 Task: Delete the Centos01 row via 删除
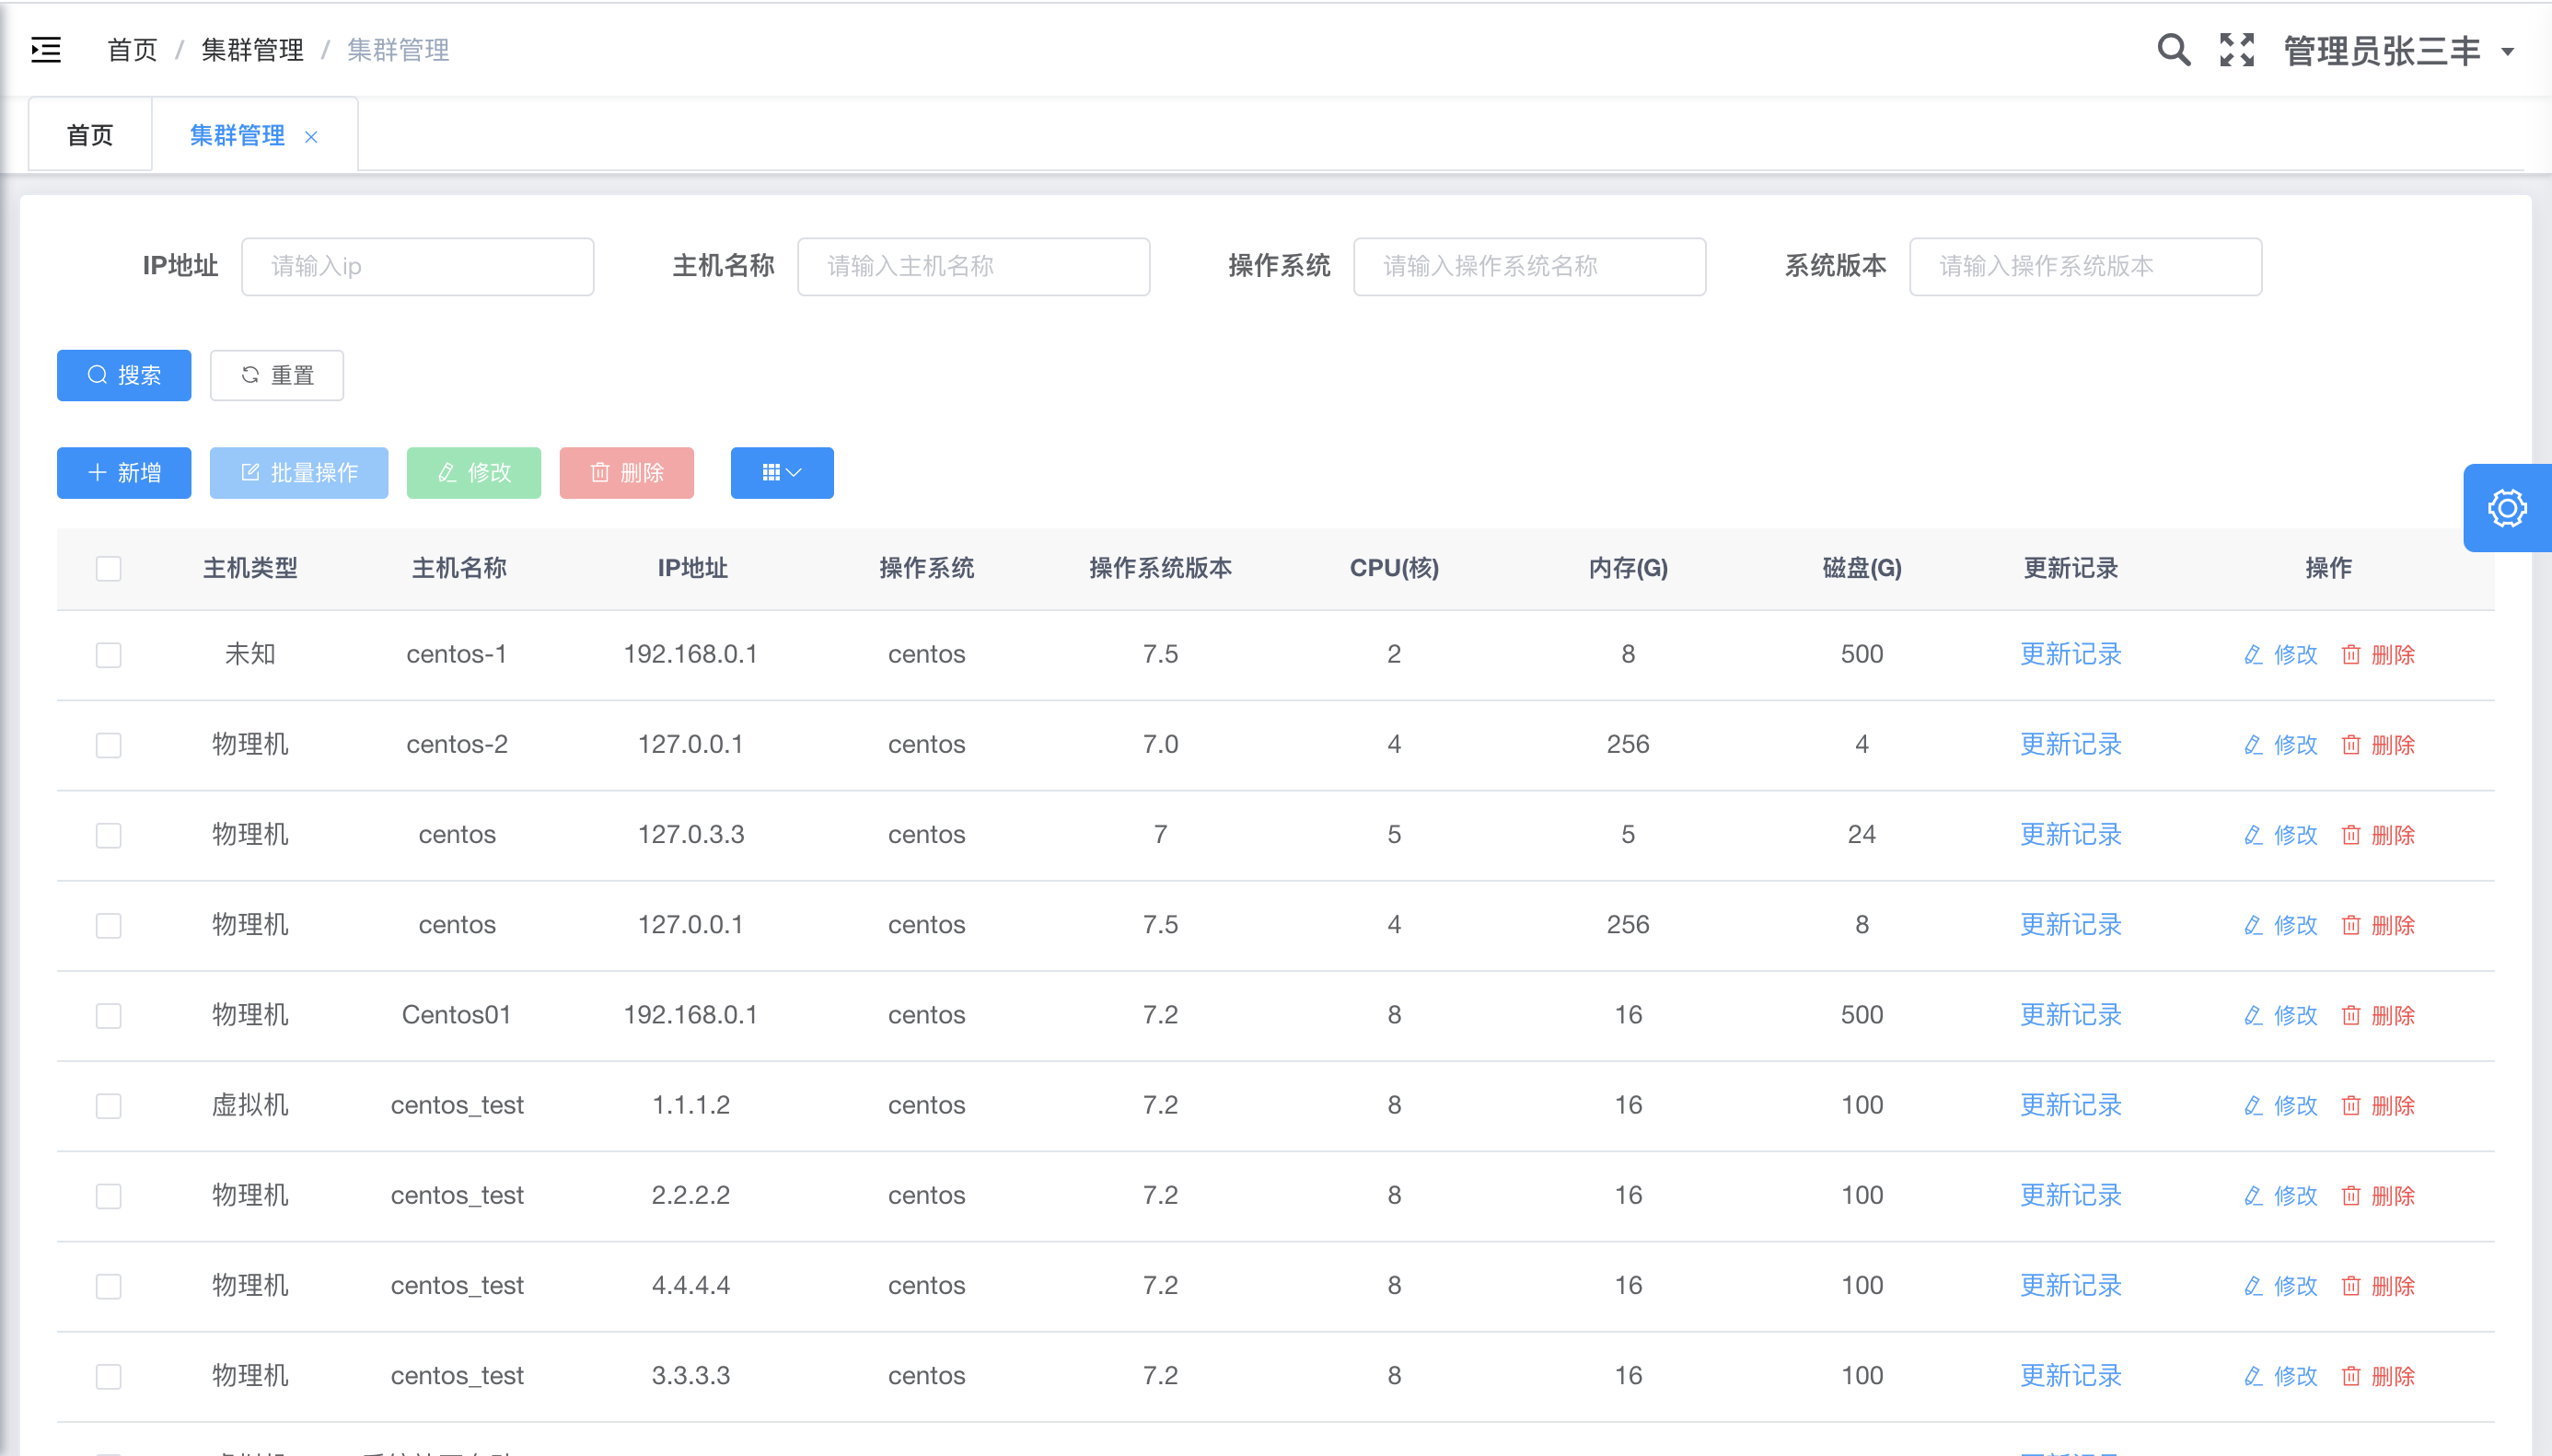pyautogui.click(x=2378, y=1016)
